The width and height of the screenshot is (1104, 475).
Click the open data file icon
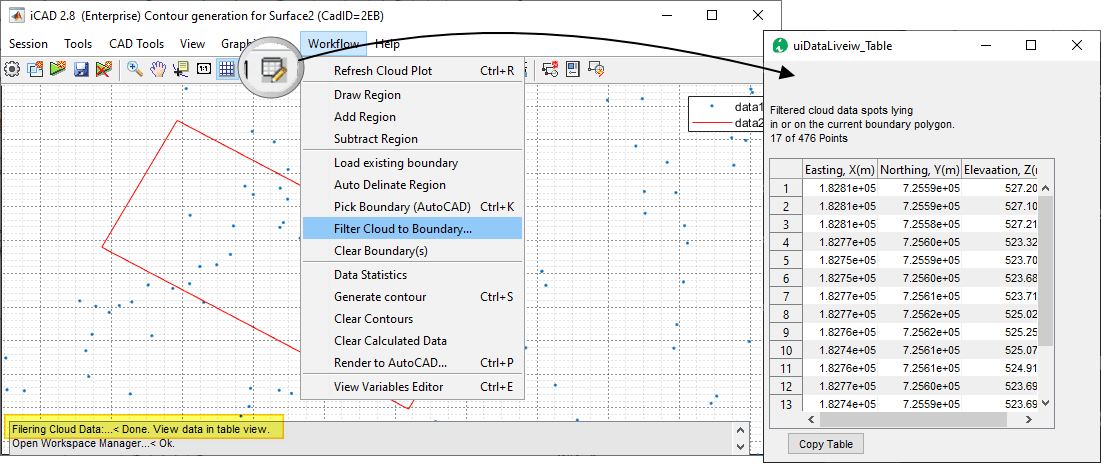[58, 69]
